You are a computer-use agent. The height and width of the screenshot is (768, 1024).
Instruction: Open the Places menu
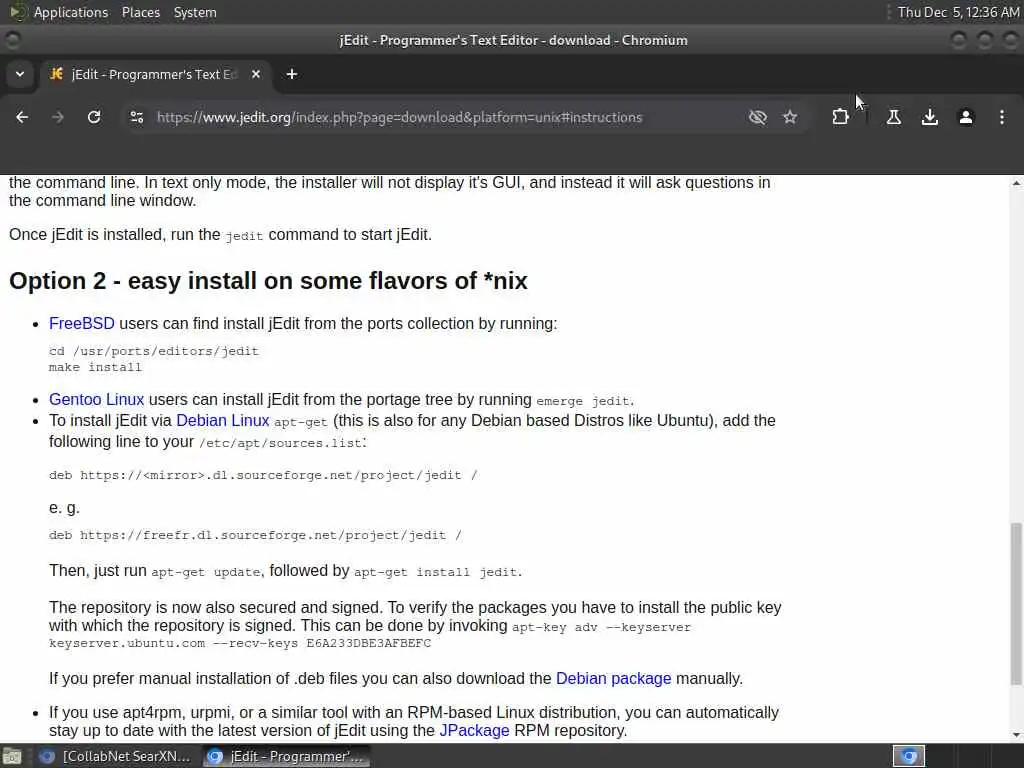click(140, 12)
